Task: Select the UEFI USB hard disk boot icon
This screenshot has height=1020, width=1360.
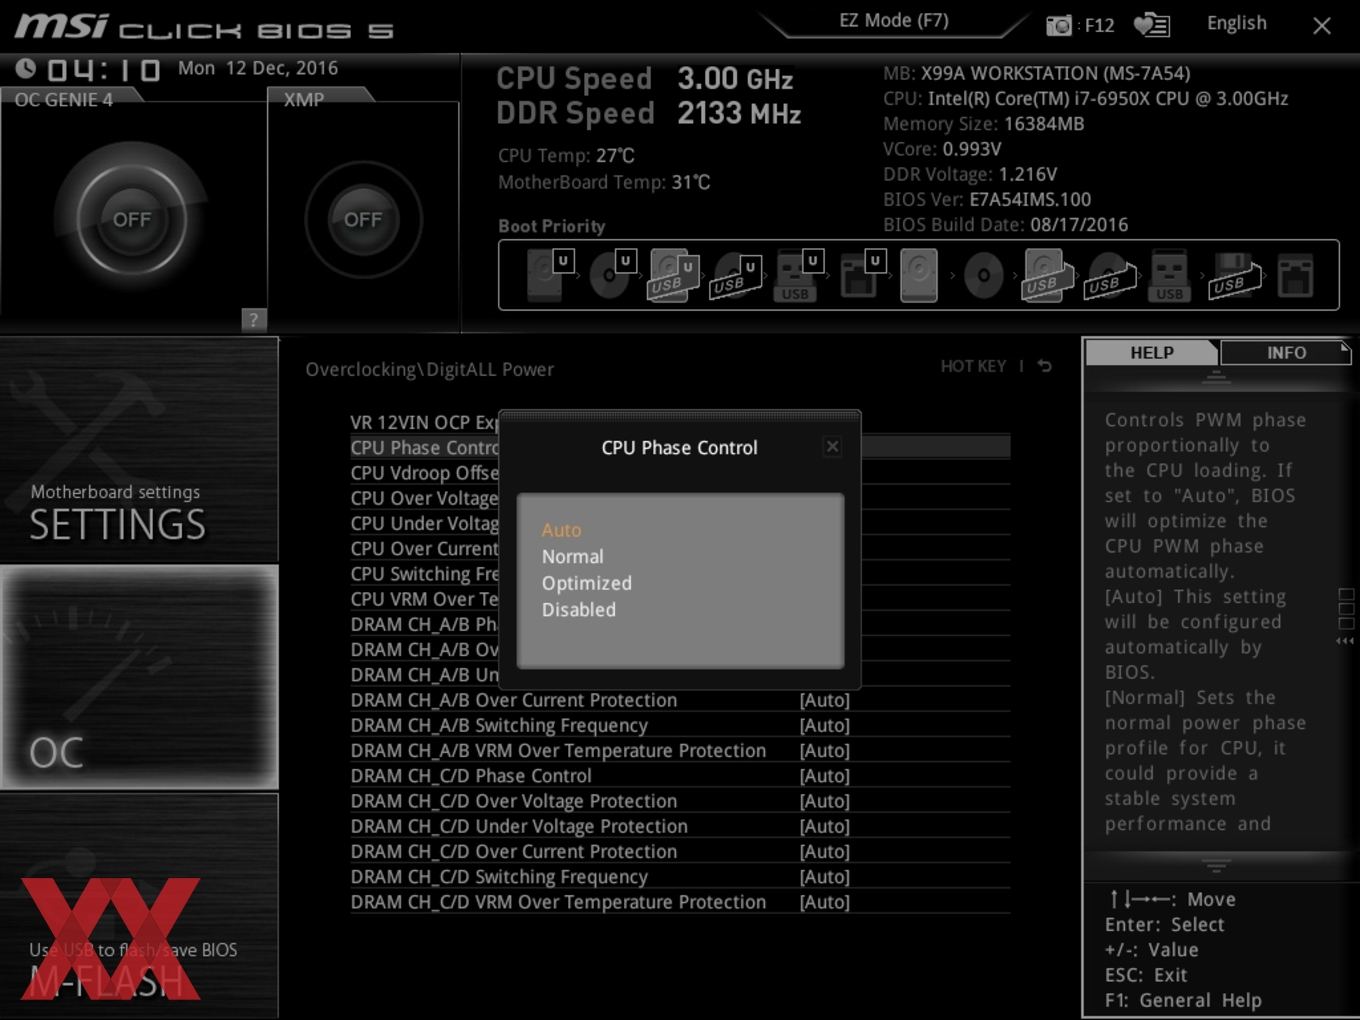Action: point(672,275)
